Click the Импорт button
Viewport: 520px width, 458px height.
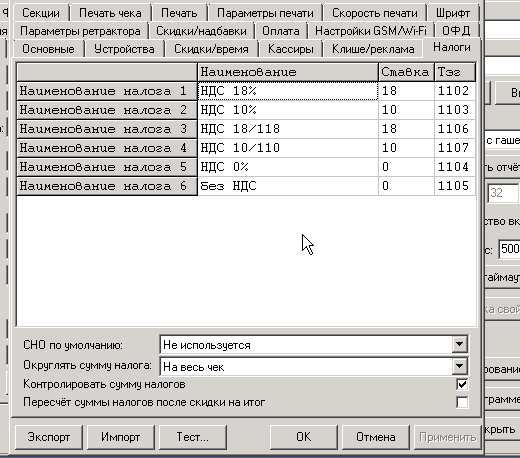click(121, 437)
